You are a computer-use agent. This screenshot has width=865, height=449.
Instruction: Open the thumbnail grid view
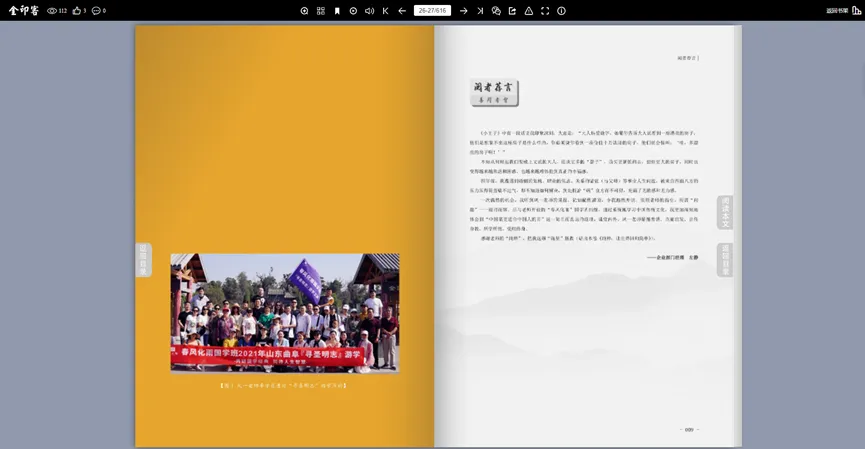click(321, 10)
